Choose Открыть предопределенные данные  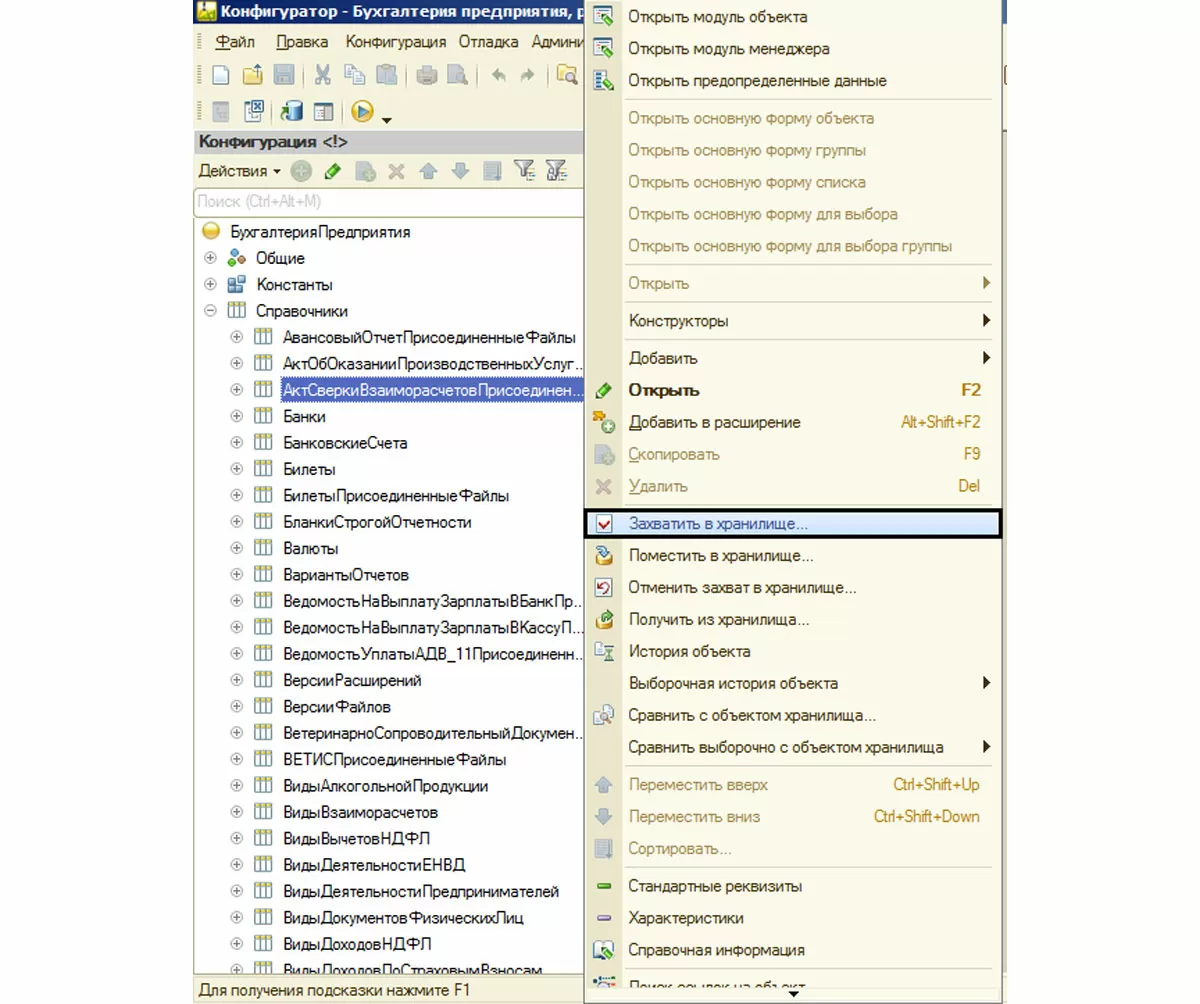(793, 80)
